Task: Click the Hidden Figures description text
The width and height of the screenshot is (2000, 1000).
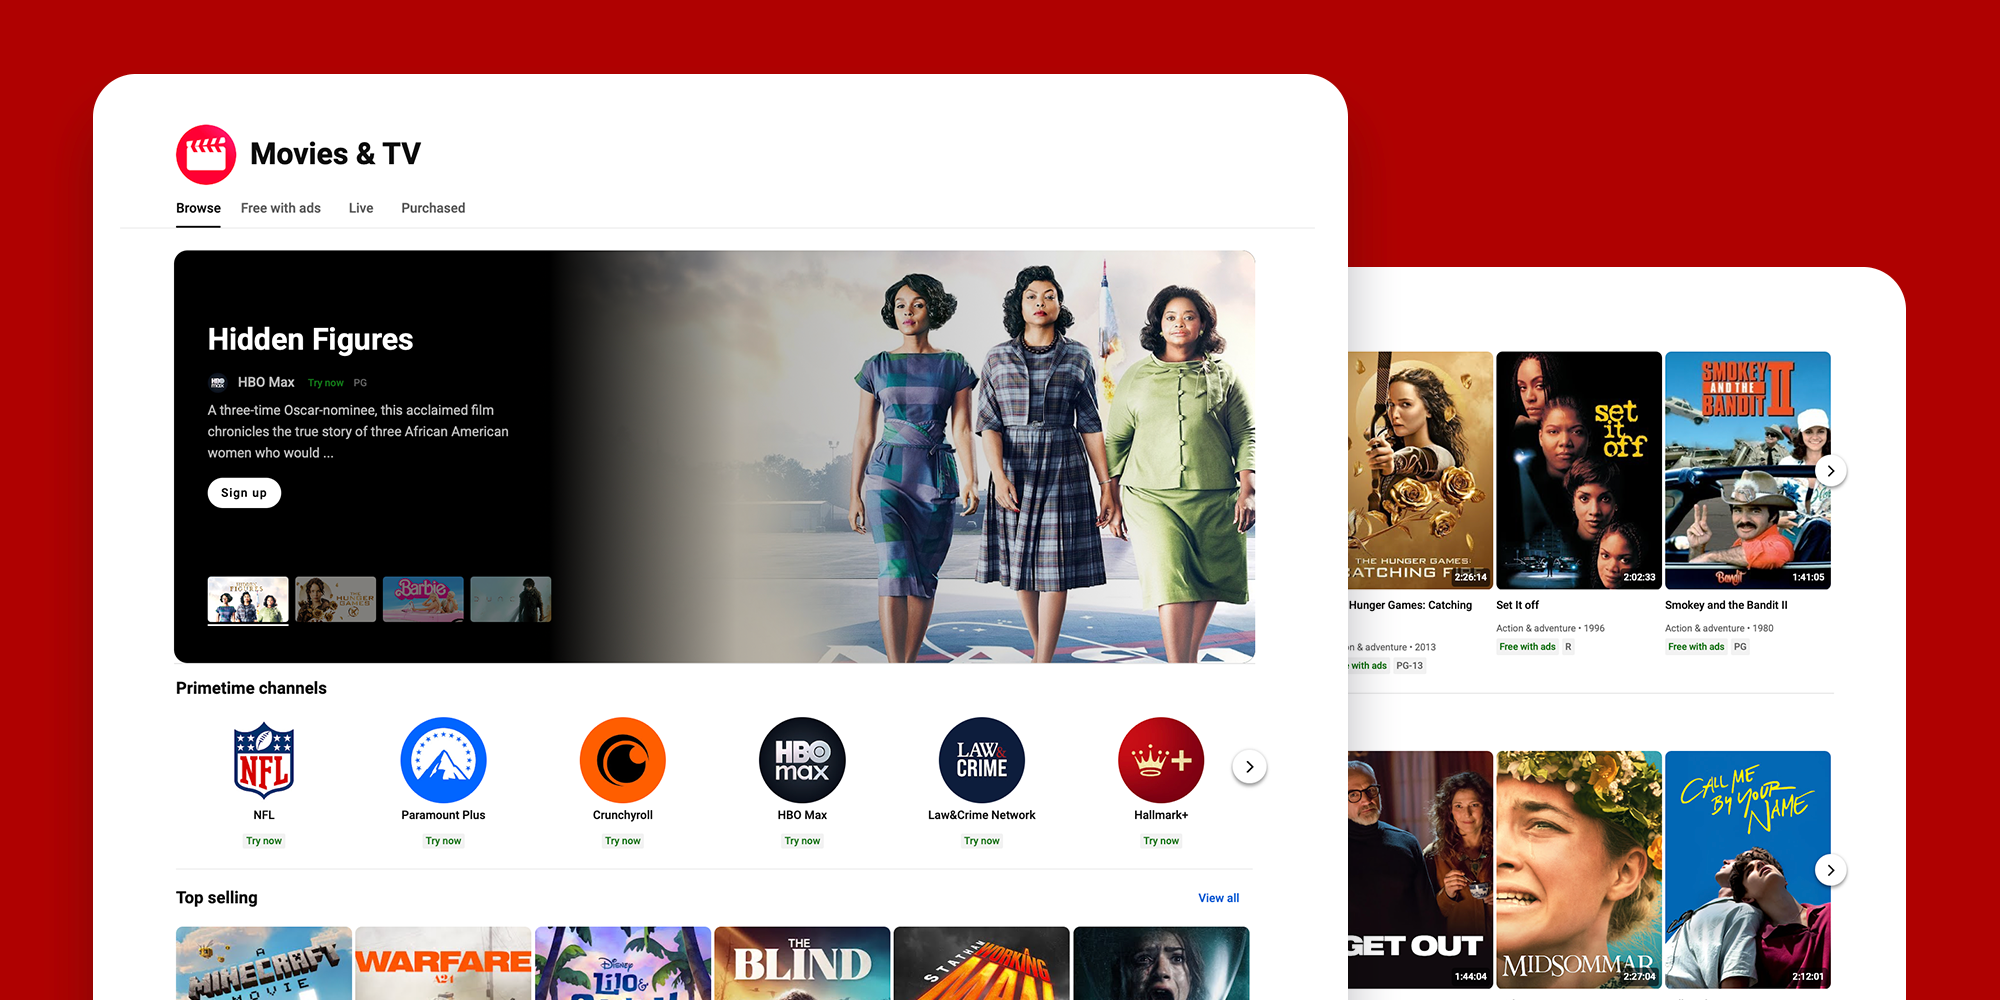Action: point(358,432)
